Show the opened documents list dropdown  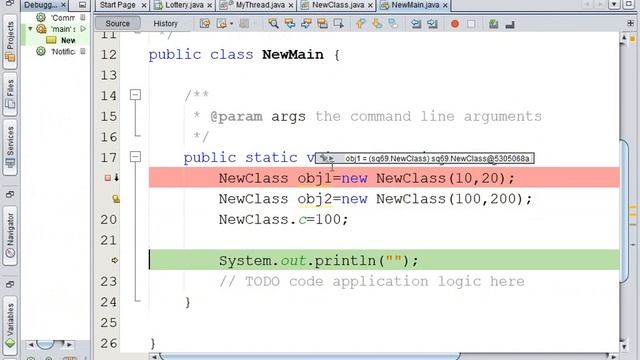[614, 5]
